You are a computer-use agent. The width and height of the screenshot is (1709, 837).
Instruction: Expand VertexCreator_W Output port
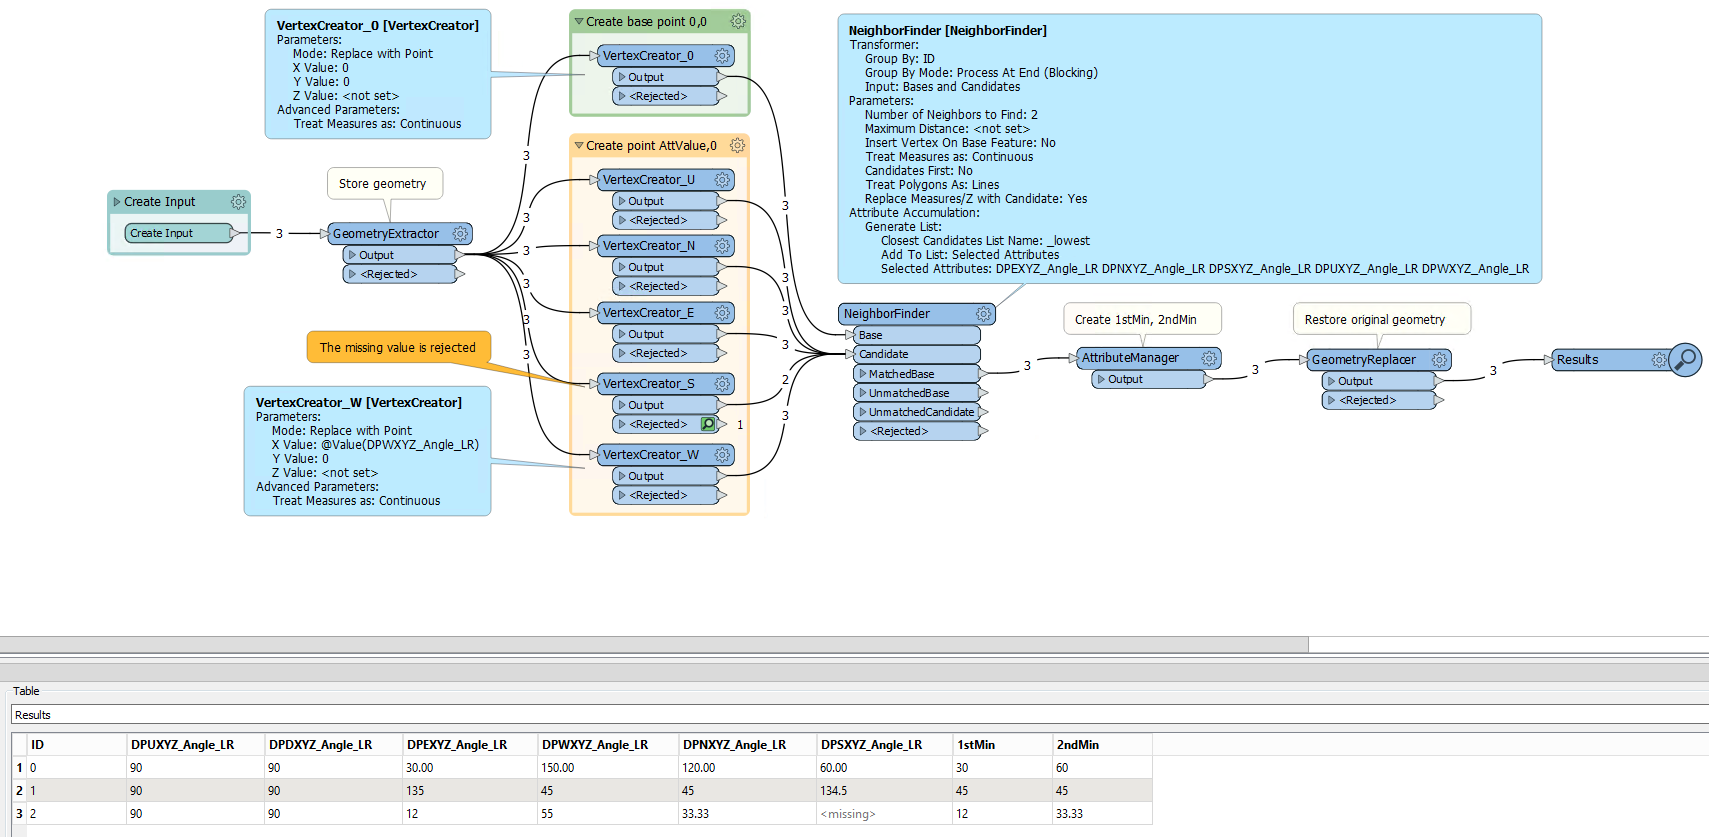622,476
